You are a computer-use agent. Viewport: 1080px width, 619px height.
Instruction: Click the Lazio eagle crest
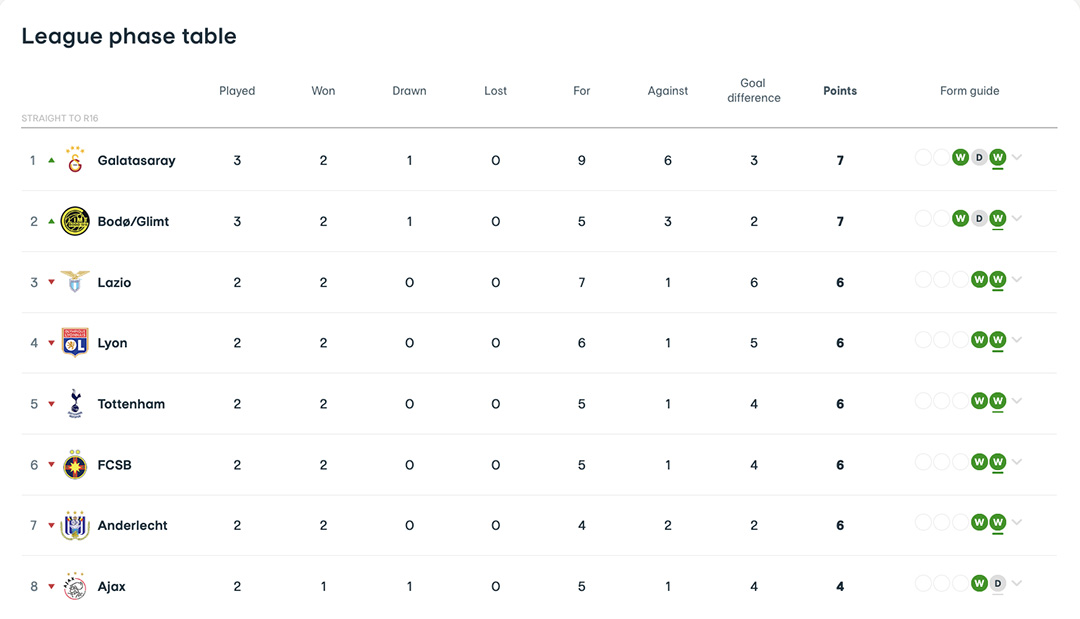75,282
